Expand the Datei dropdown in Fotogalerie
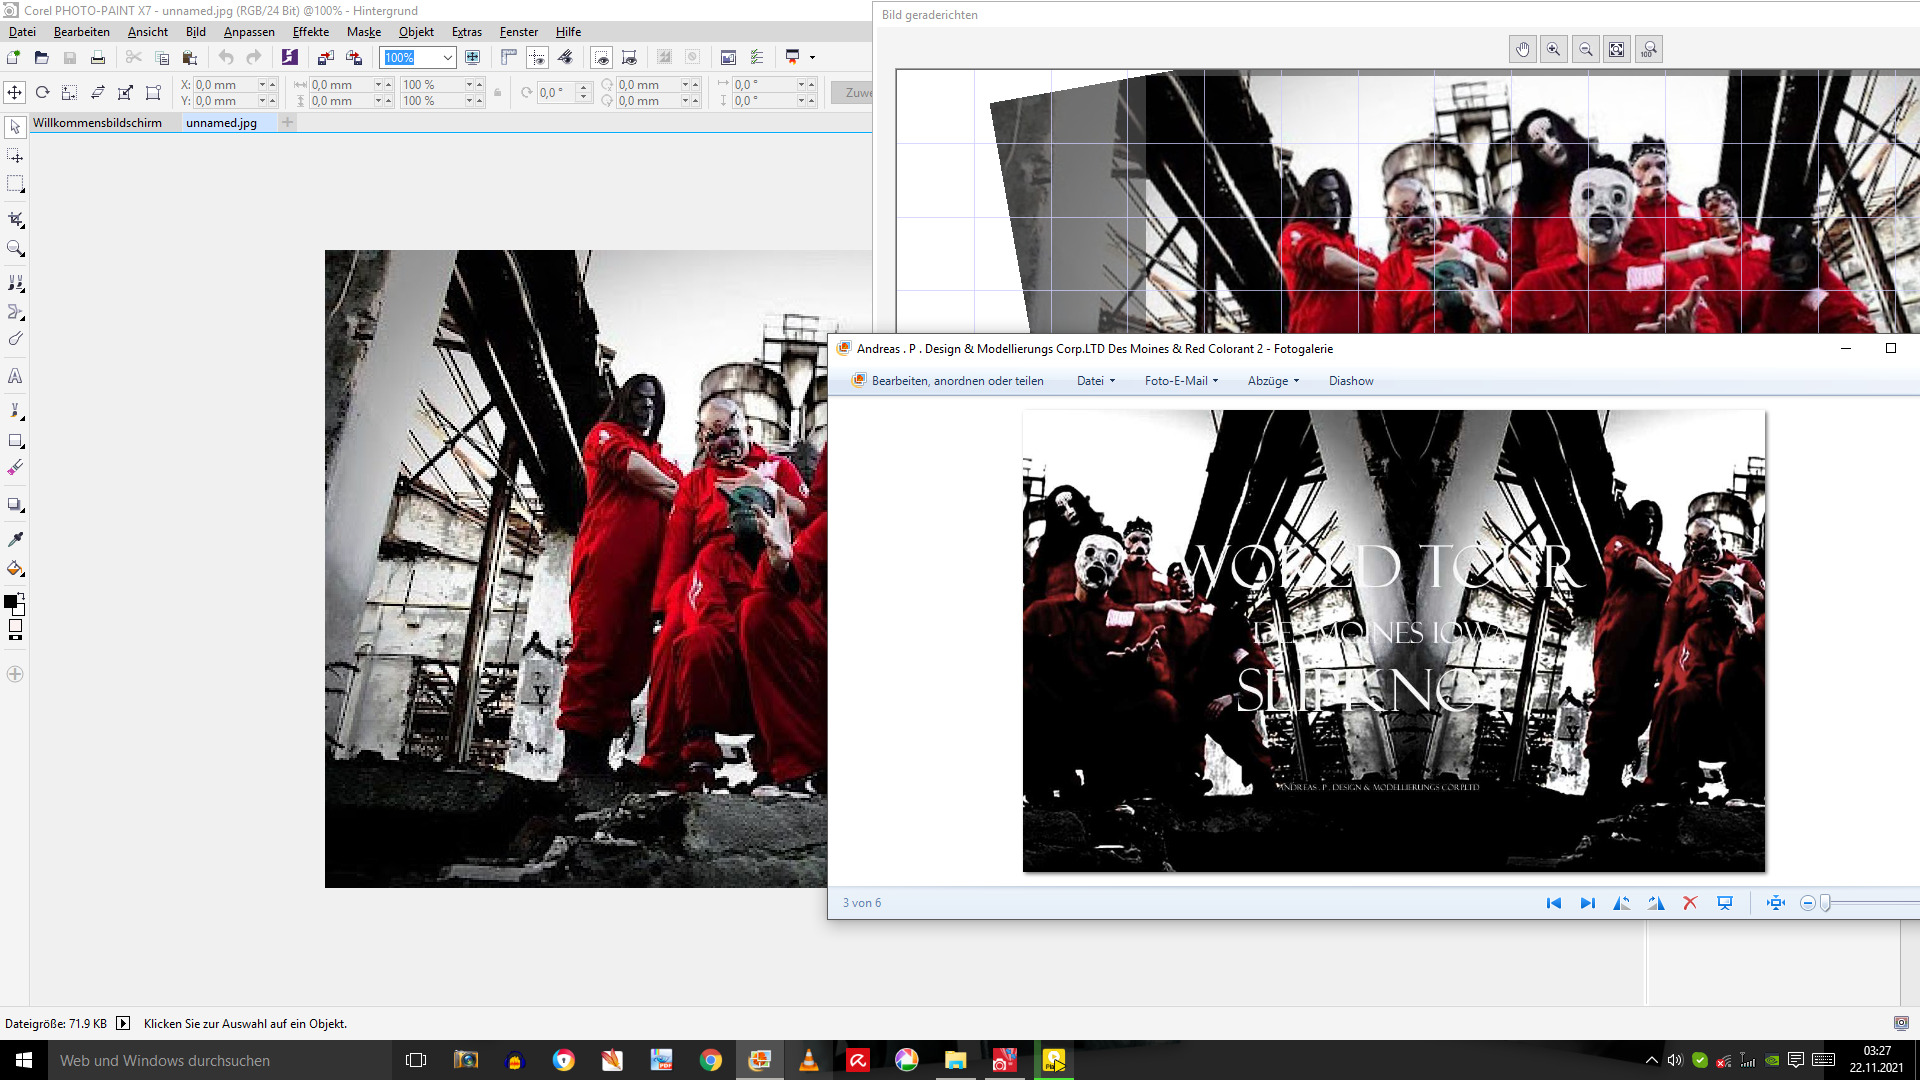 (x=1096, y=381)
